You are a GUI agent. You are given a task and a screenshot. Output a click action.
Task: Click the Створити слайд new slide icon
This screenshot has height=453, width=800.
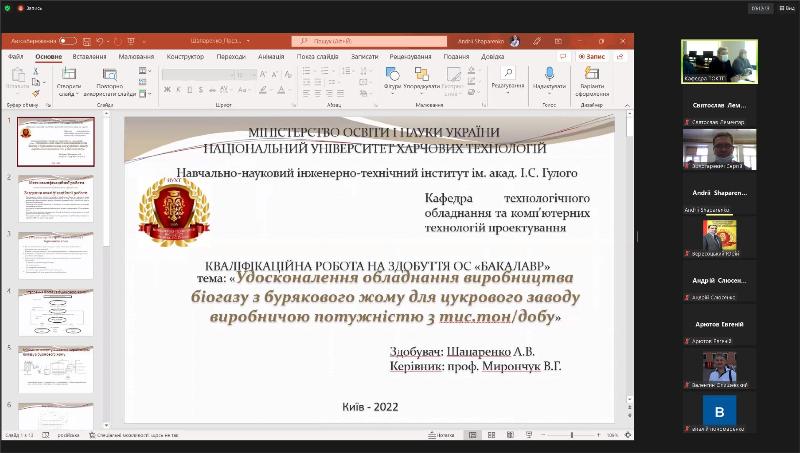69,74
